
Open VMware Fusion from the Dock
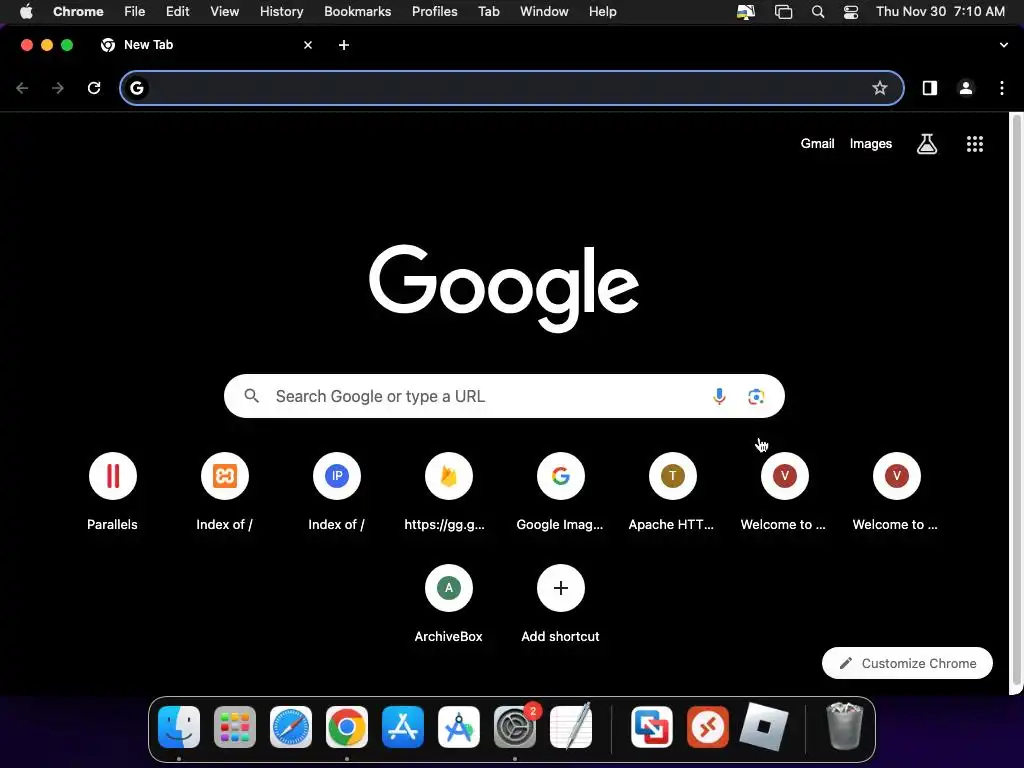(652, 727)
